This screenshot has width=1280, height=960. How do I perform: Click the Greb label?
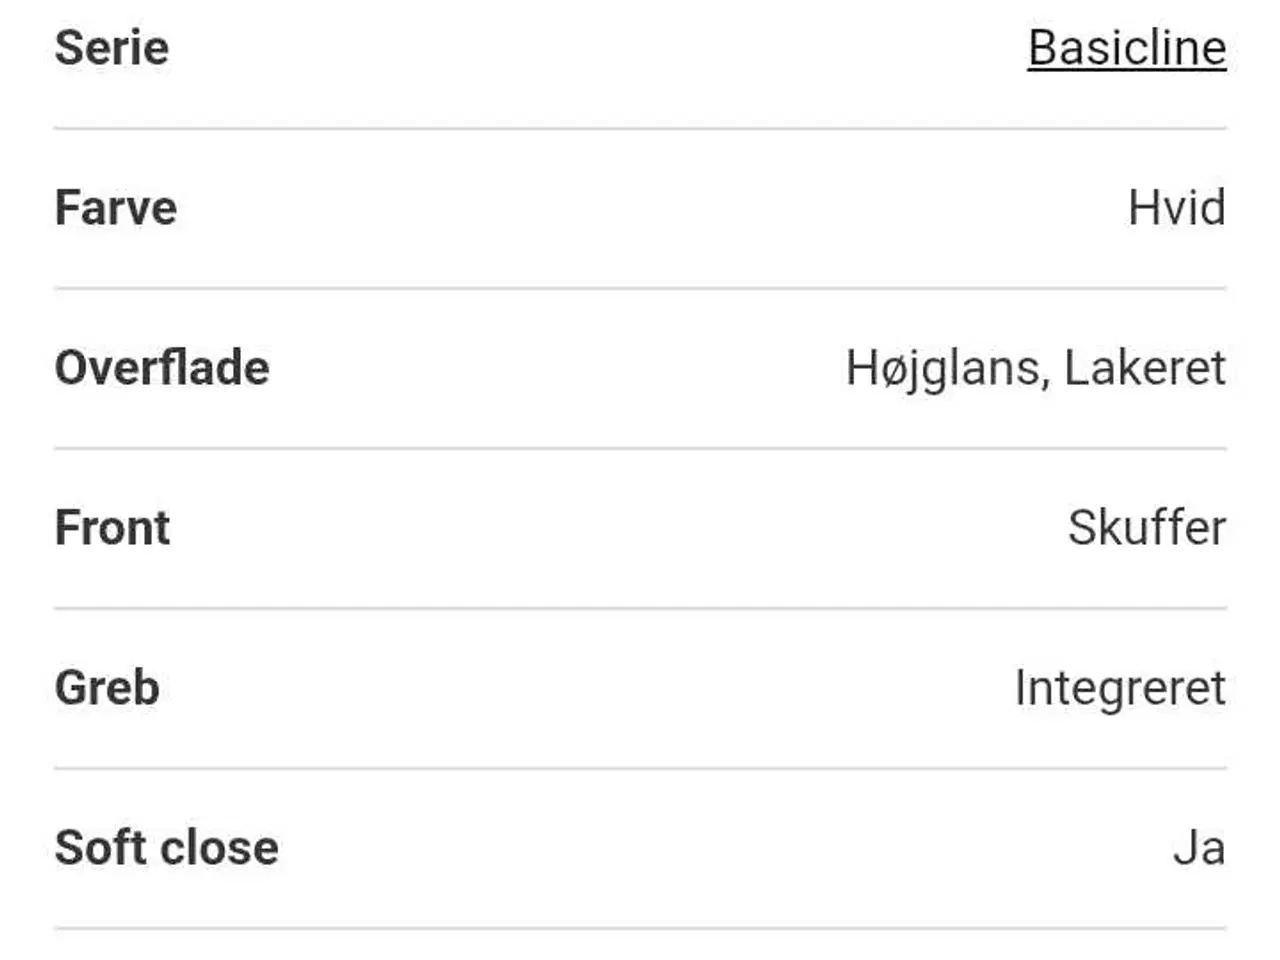(x=107, y=688)
